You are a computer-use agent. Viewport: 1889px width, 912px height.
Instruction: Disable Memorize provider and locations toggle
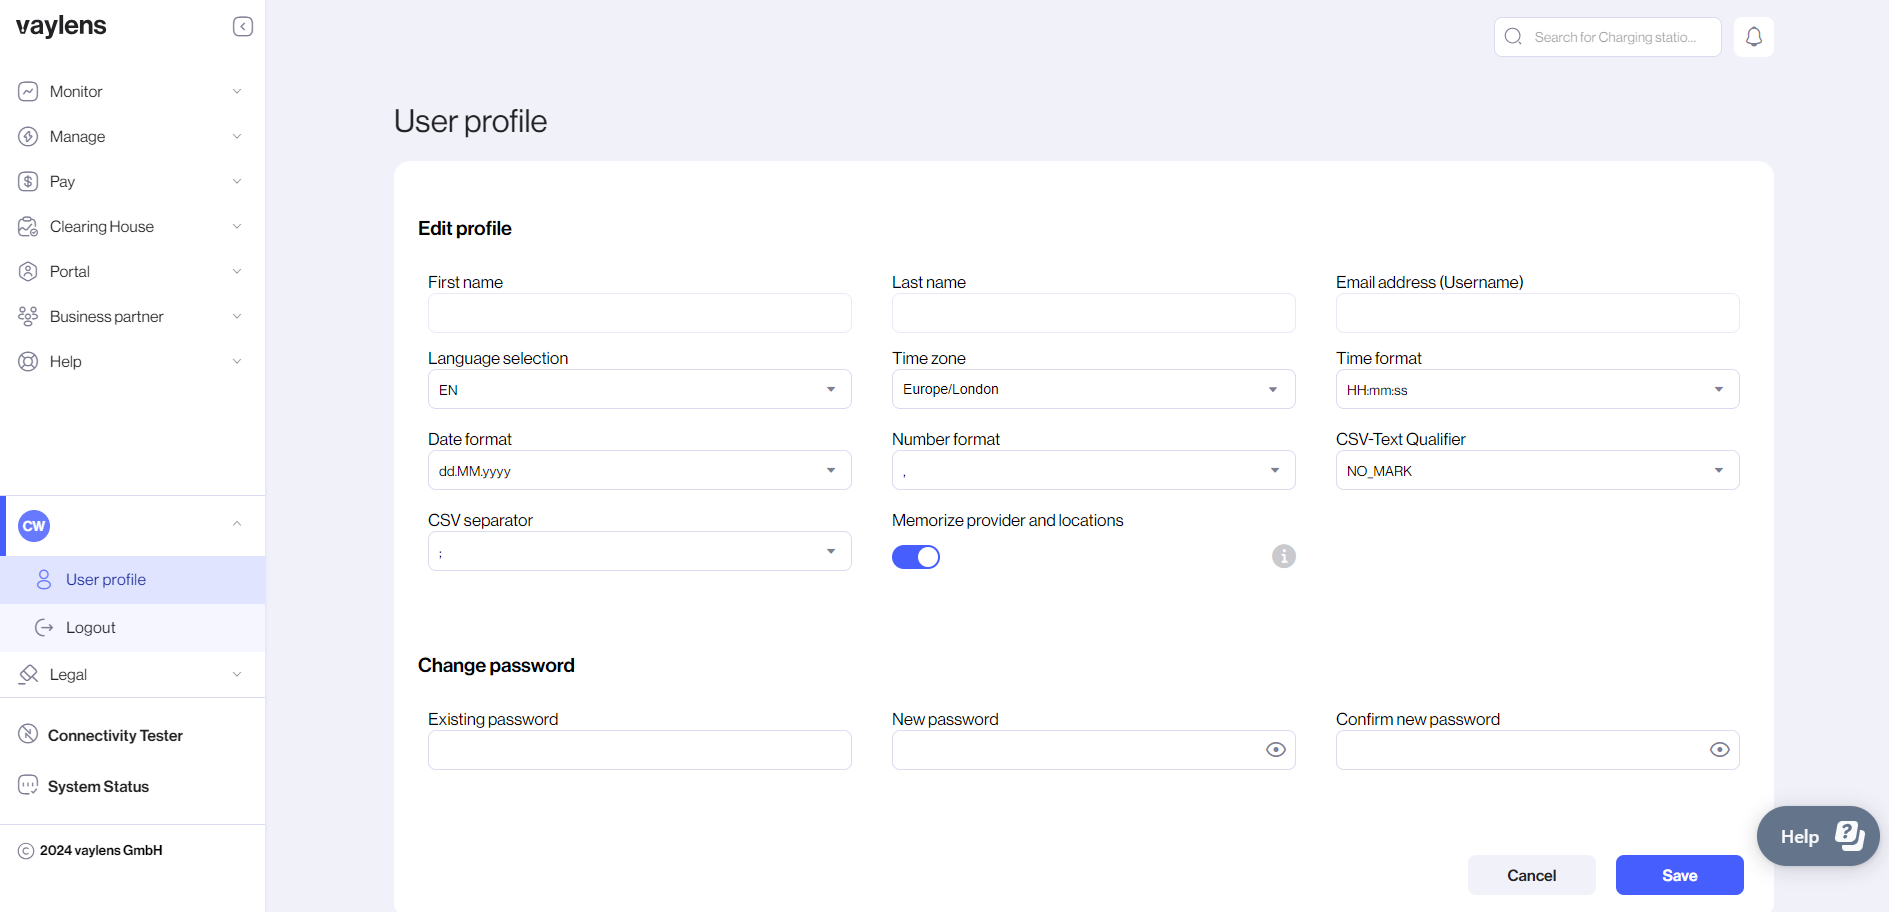(x=915, y=557)
